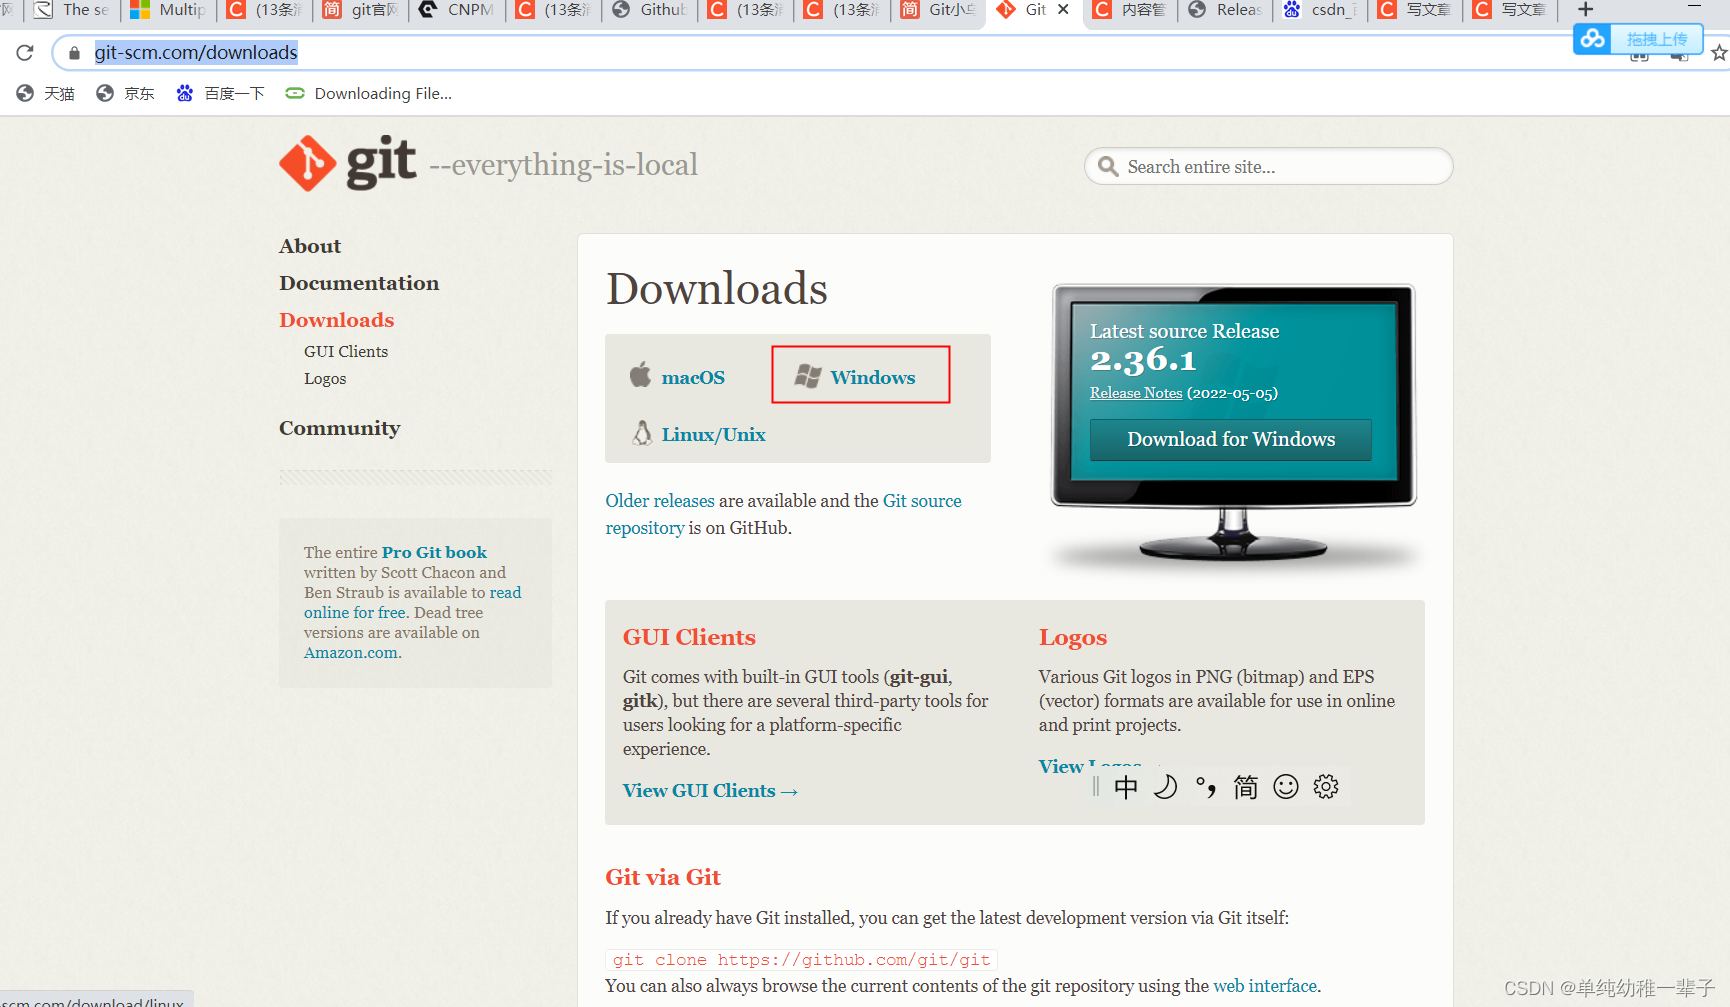Open the 百度一下 bookmark
The image size is (1730, 1007).
pos(220,93)
